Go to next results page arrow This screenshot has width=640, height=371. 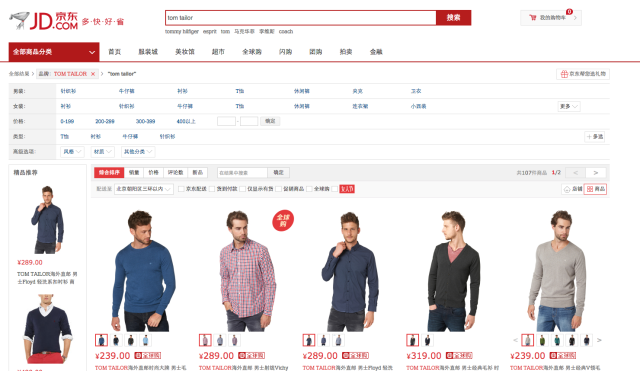click(596, 173)
